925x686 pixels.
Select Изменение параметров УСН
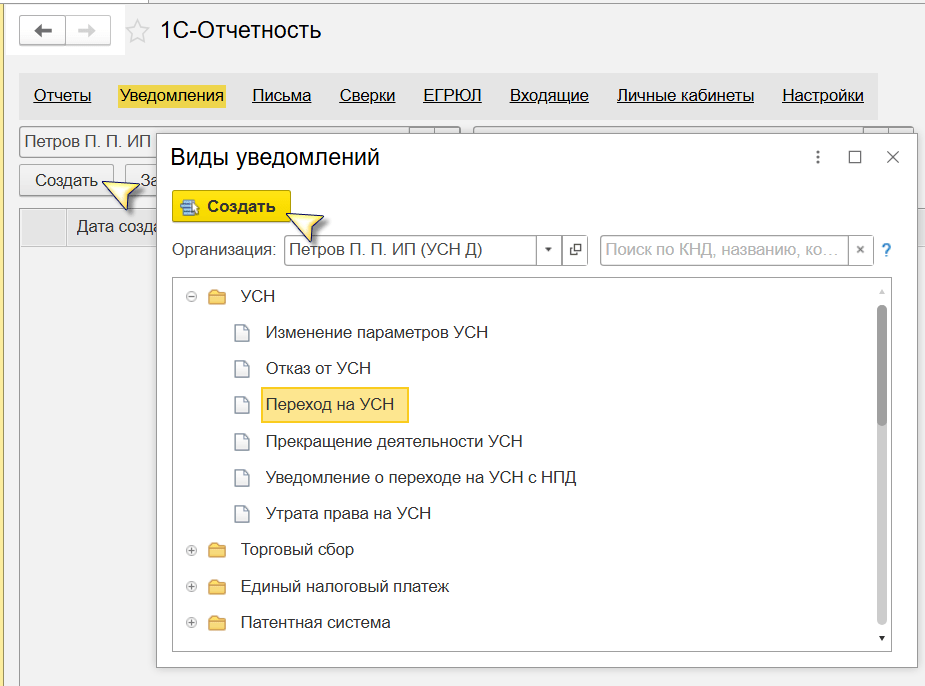click(376, 333)
